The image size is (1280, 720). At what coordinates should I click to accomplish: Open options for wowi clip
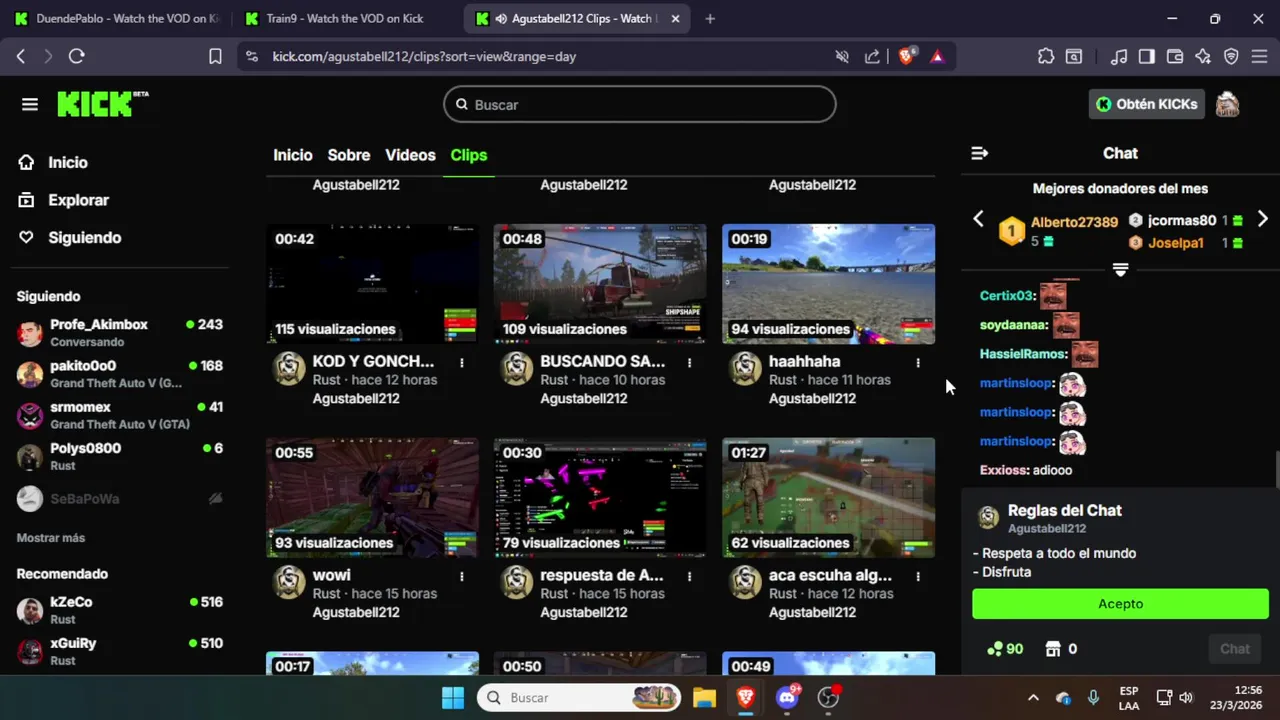[462, 576]
